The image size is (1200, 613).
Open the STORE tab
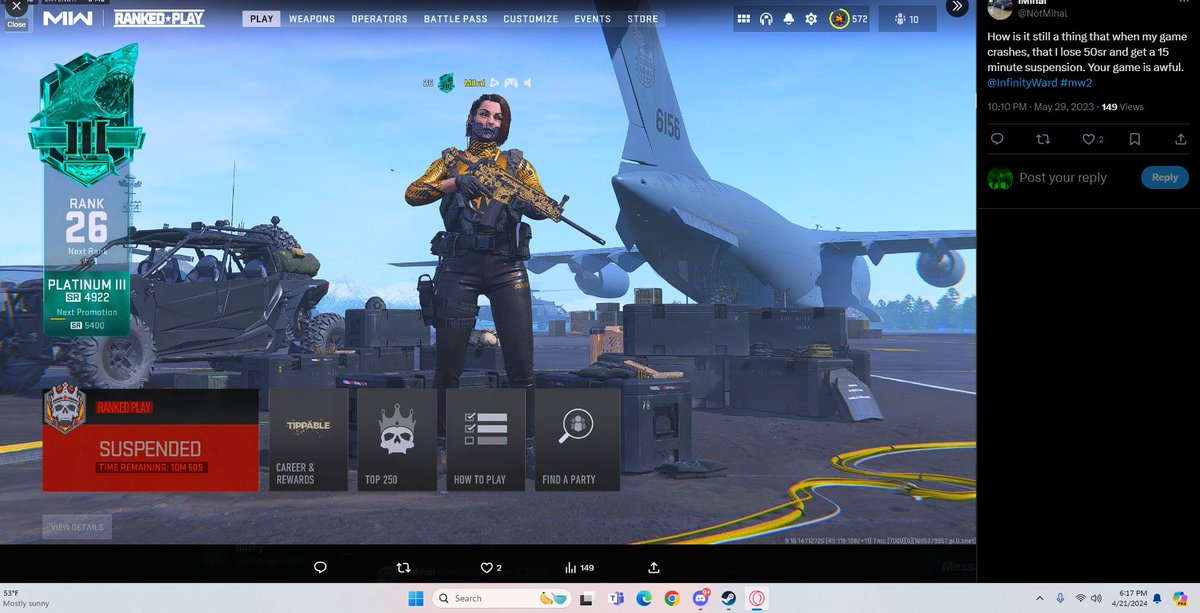coord(642,19)
